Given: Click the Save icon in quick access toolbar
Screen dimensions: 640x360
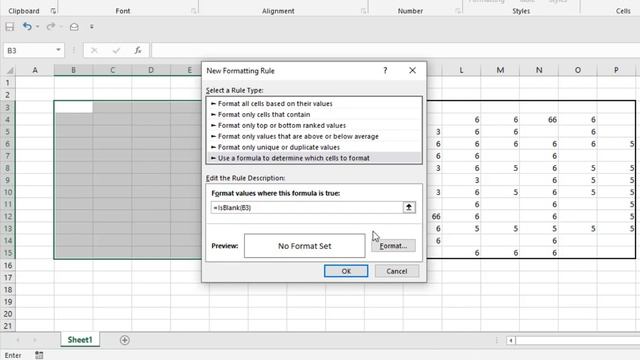Looking at the screenshot, I should [x=10, y=27].
